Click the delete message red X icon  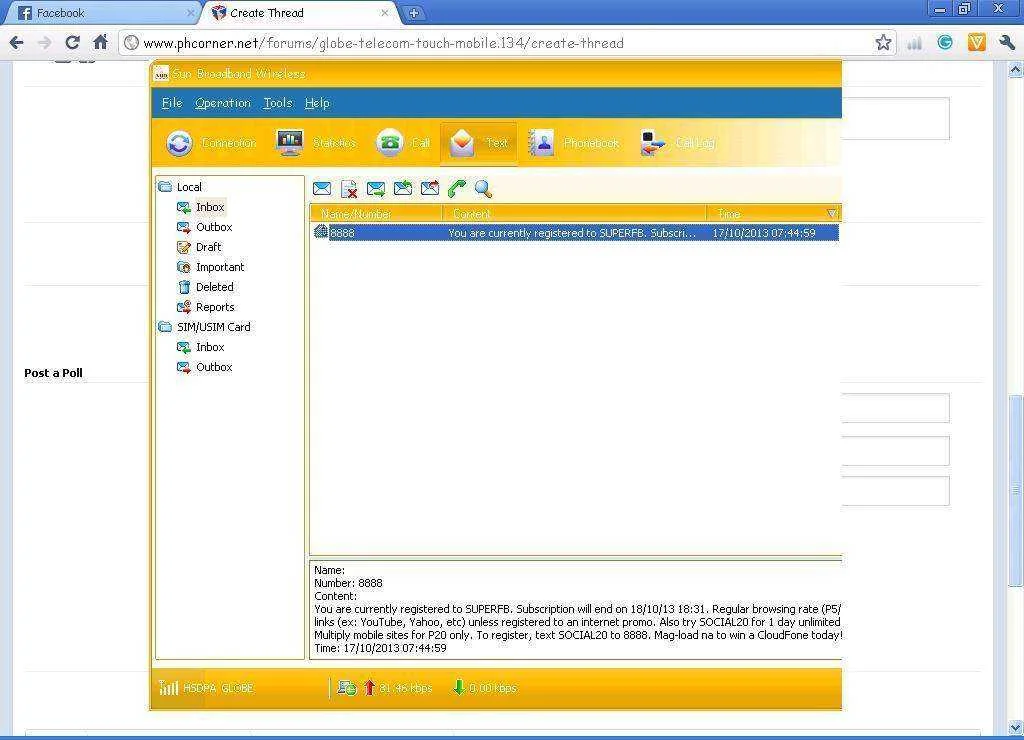(349, 189)
